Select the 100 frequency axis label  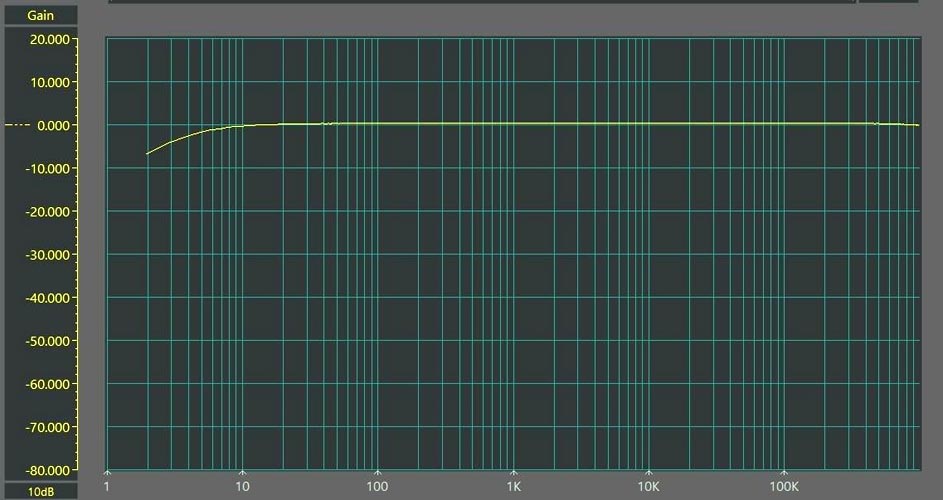coord(377,486)
